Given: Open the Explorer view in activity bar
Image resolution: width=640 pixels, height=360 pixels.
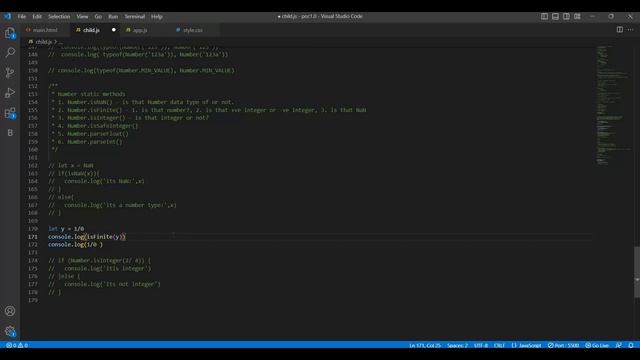Looking at the screenshot, I should tap(10, 33).
